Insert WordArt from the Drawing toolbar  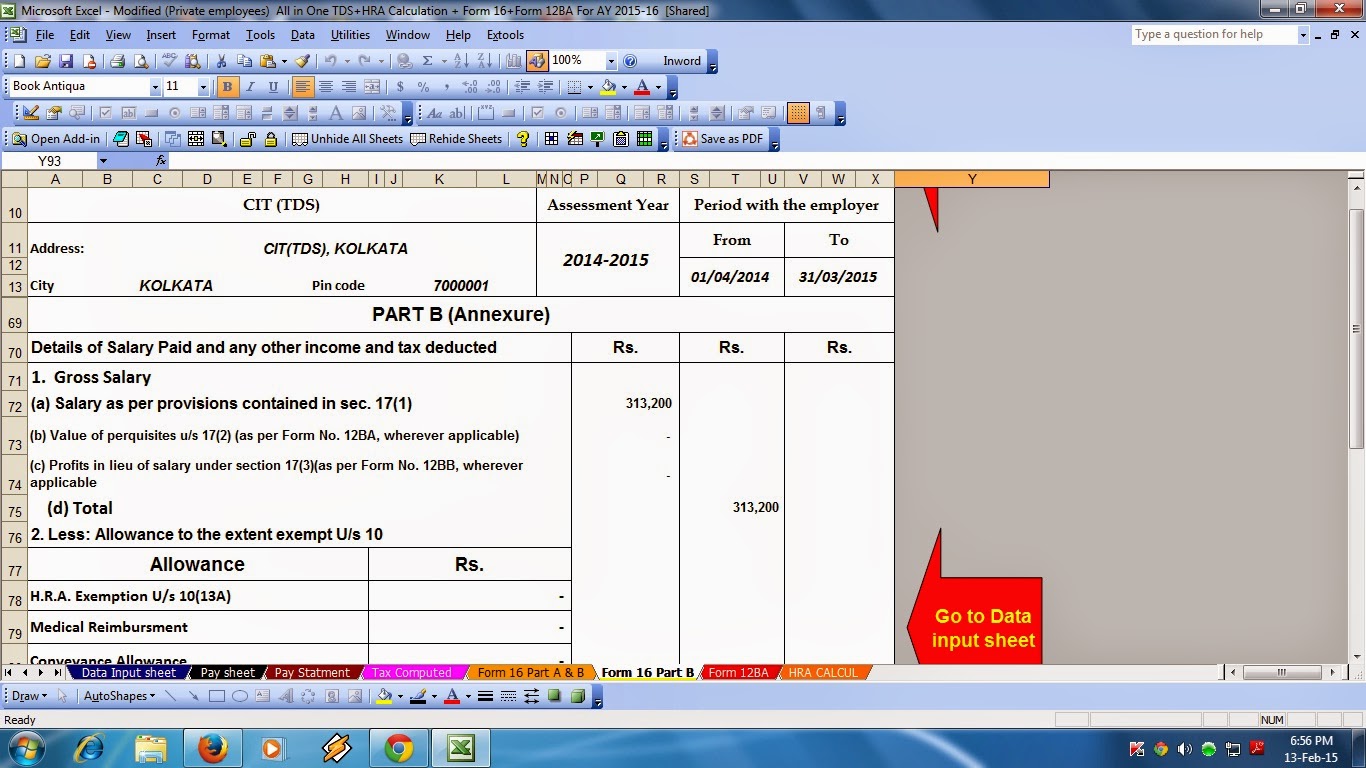click(286, 696)
